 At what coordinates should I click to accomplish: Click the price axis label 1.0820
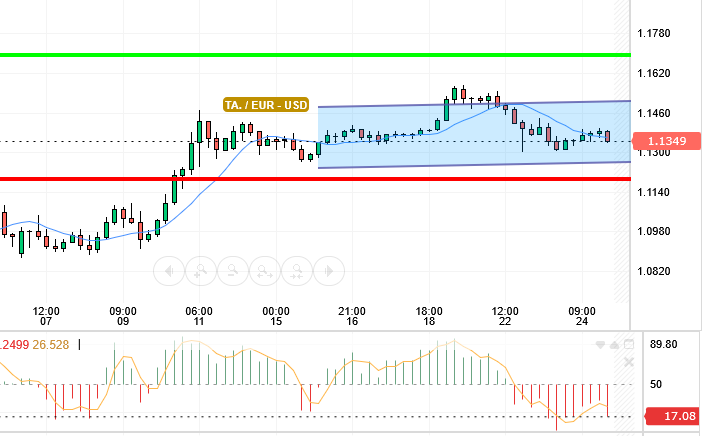coord(654,271)
